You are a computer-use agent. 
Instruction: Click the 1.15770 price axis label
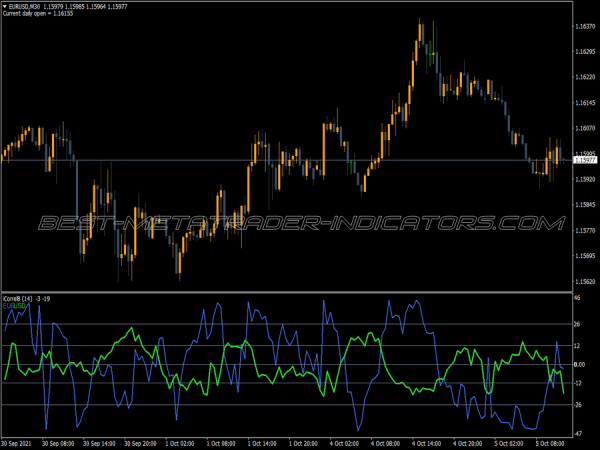[585, 230]
